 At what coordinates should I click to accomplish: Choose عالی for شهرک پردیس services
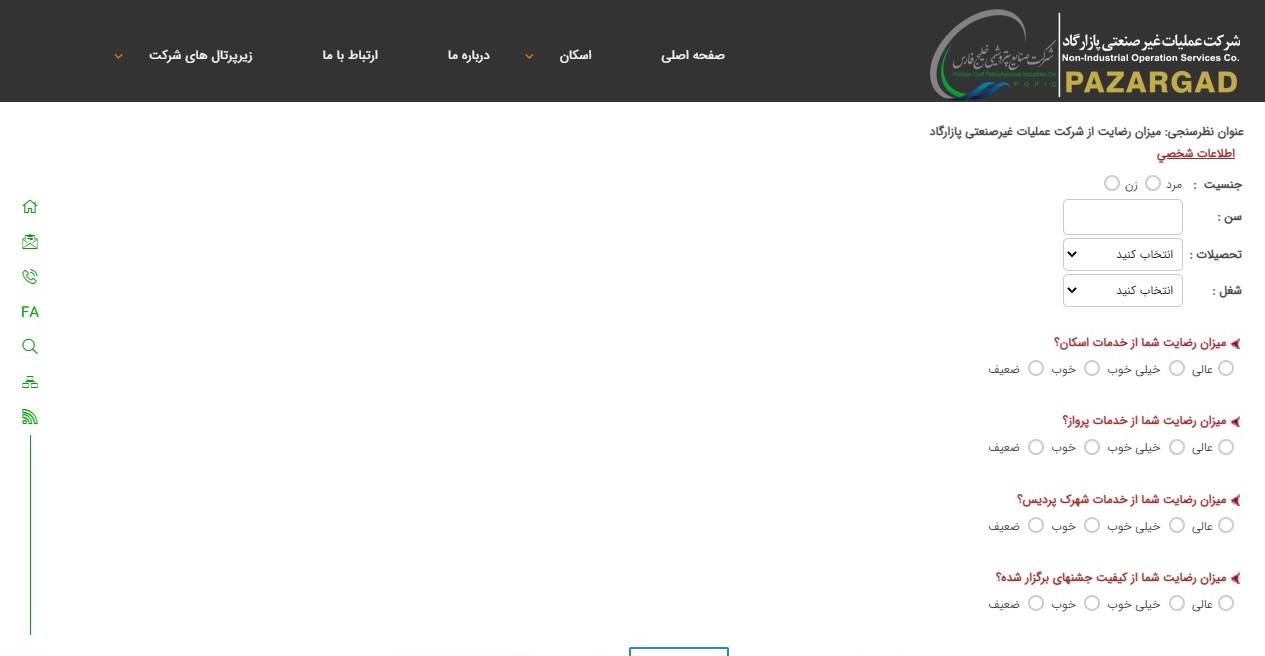pos(1226,525)
